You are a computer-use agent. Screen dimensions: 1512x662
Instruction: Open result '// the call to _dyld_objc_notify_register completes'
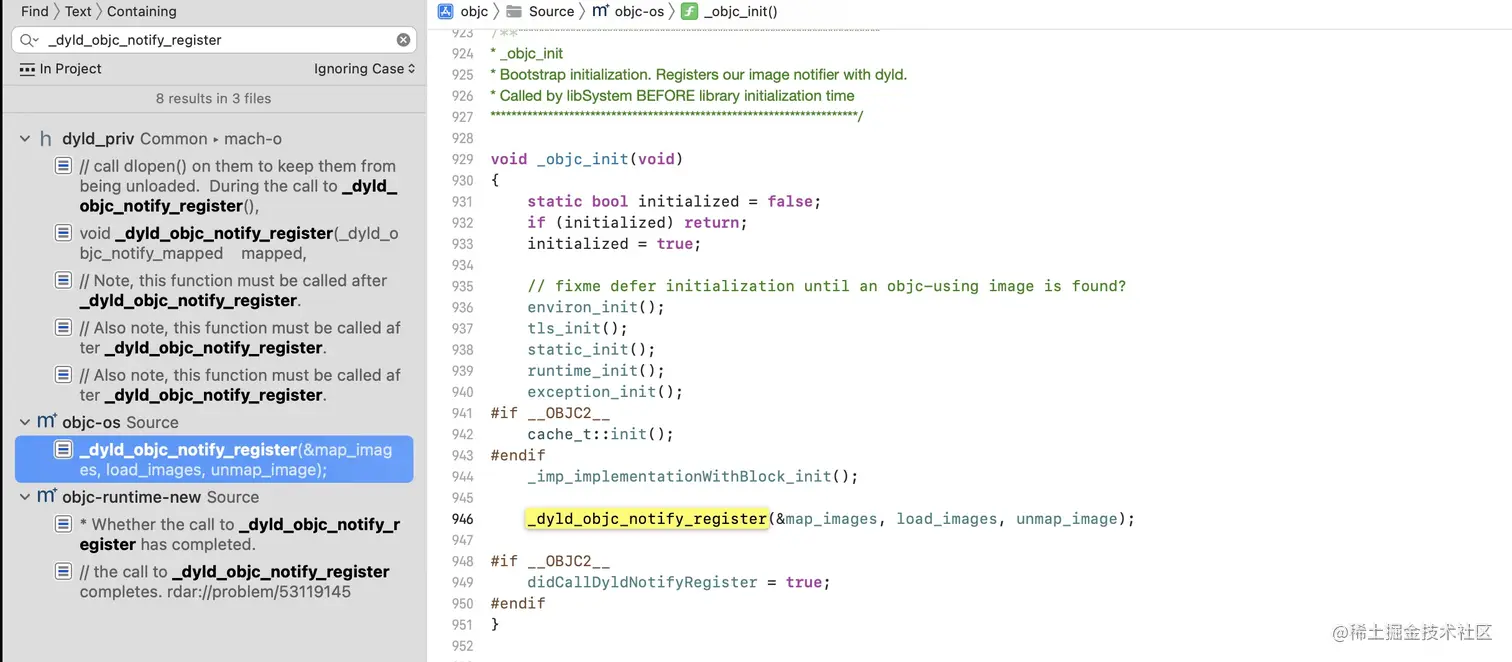point(234,582)
